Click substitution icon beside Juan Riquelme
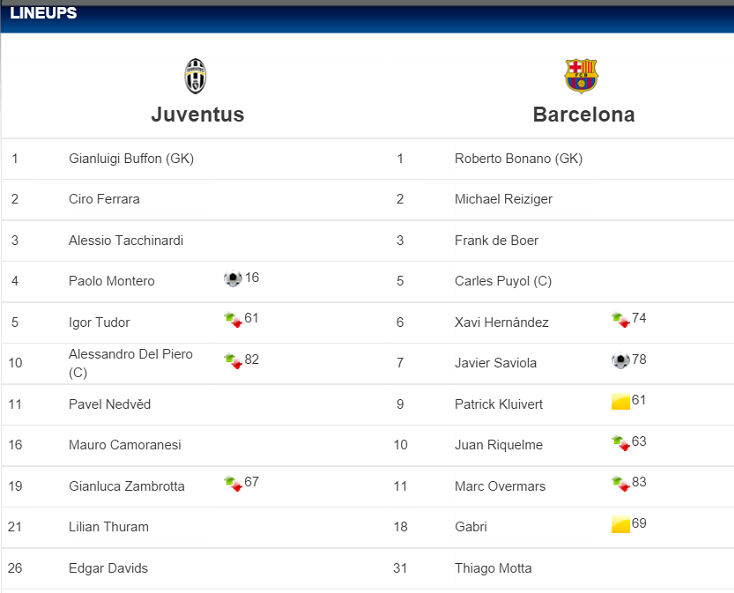The width and height of the screenshot is (734, 593). tap(620, 443)
